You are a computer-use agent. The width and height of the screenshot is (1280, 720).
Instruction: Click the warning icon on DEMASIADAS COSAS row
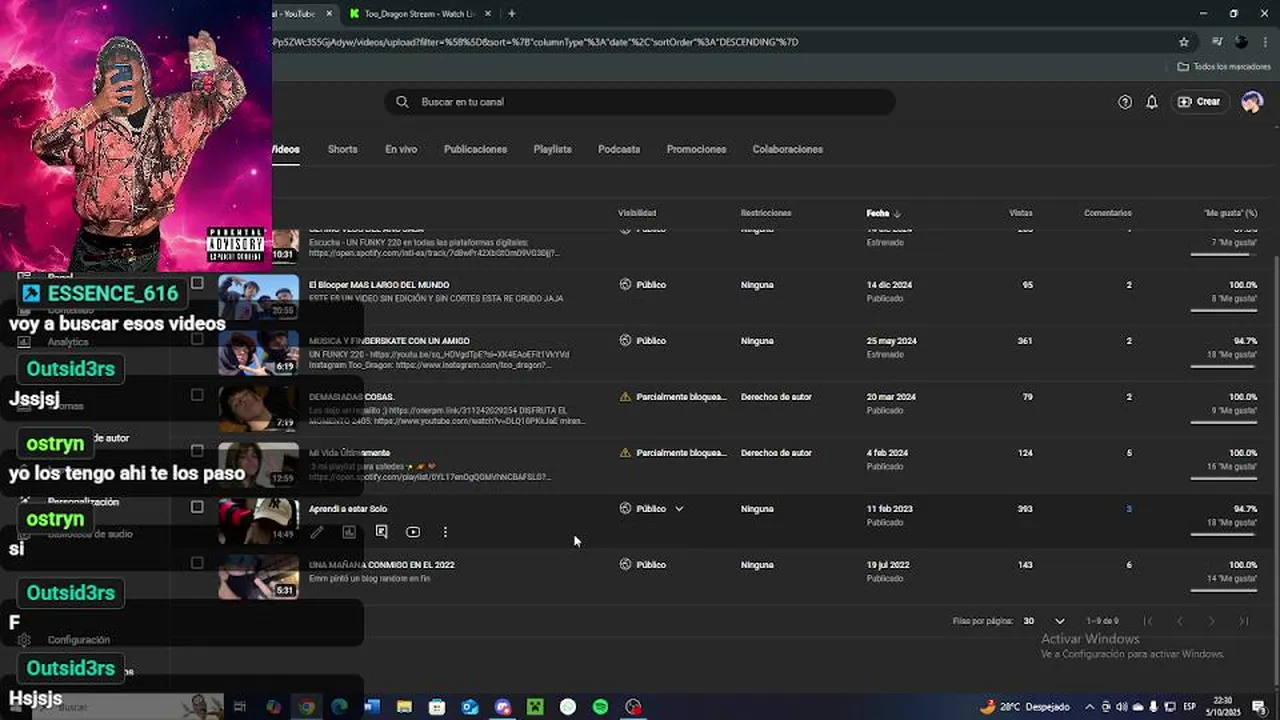(625, 397)
